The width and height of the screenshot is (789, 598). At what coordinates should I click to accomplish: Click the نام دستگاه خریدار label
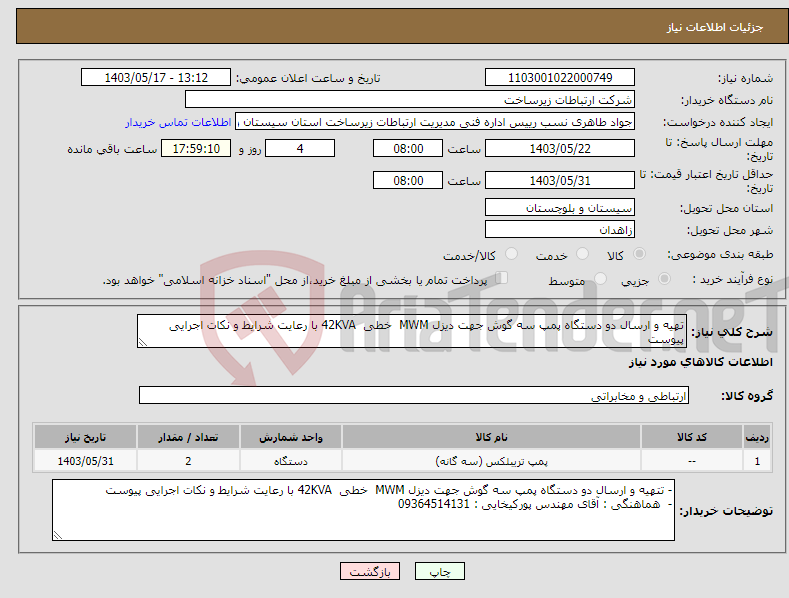(x=727, y=101)
